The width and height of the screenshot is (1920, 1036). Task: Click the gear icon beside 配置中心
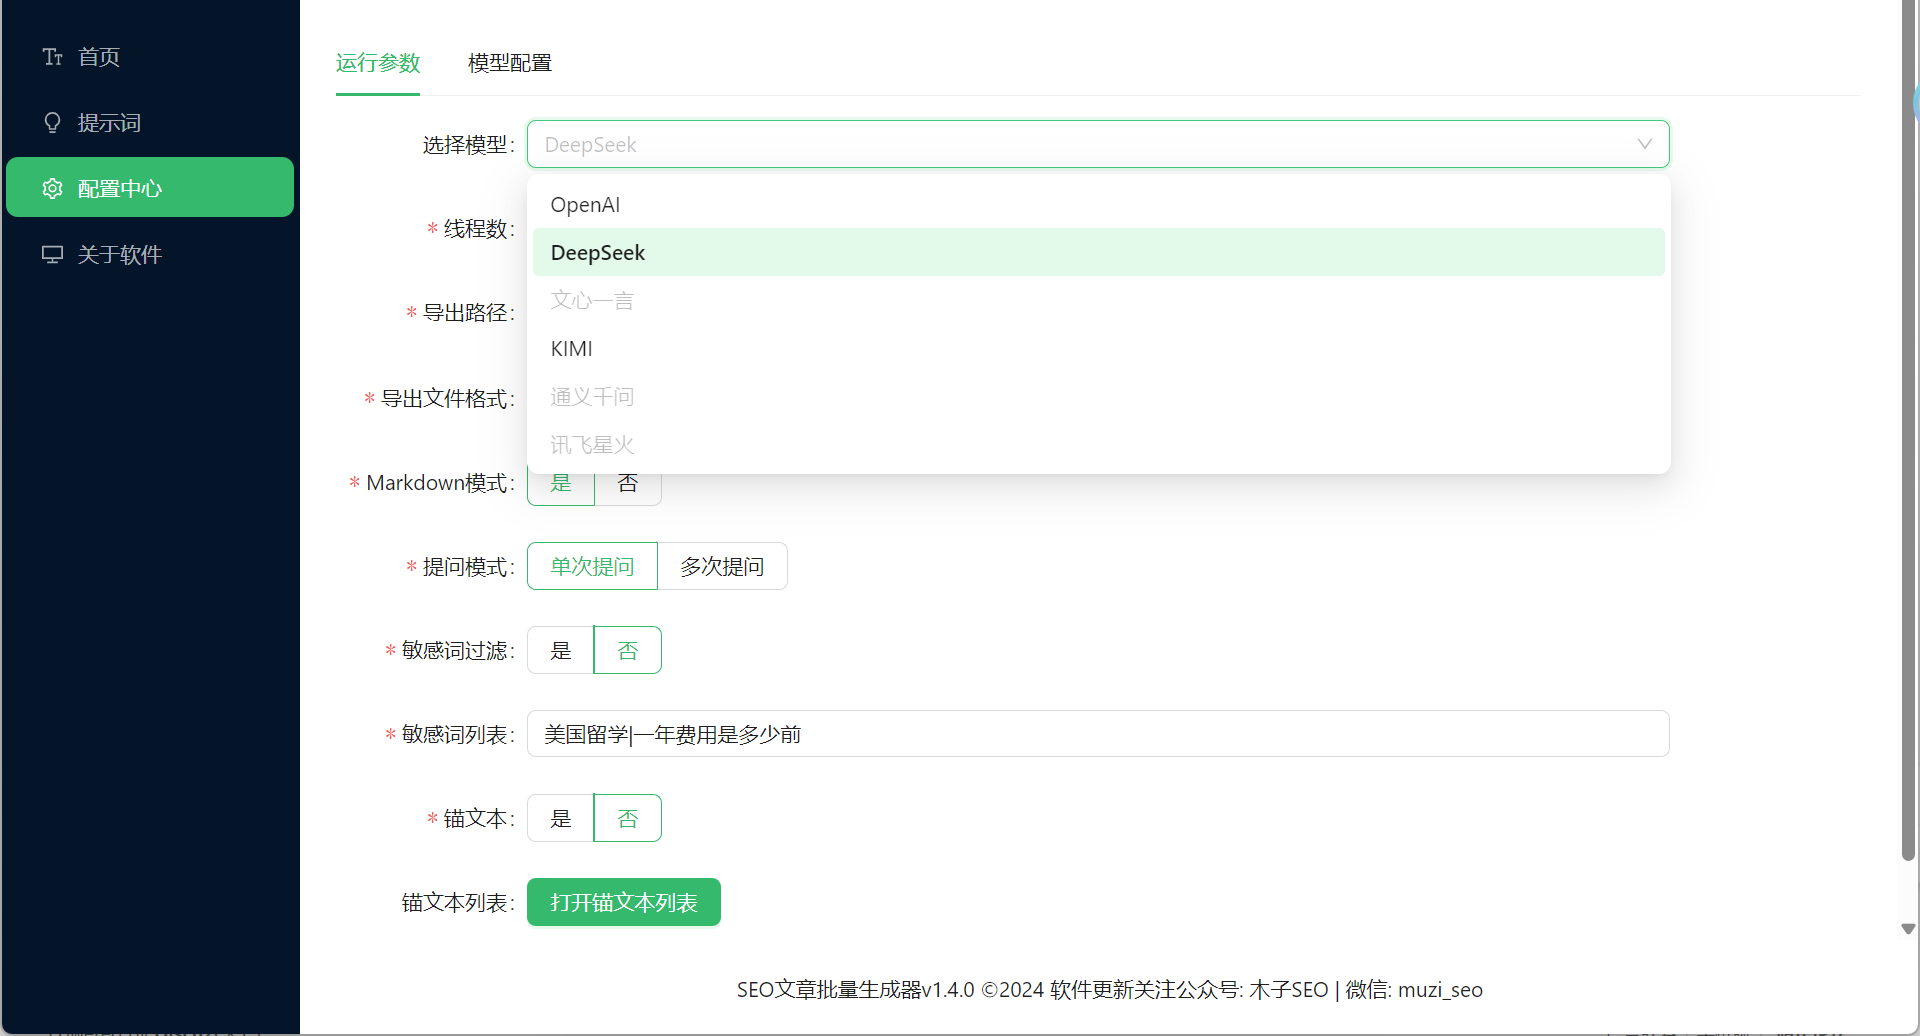pyautogui.click(x=52, y=189)
